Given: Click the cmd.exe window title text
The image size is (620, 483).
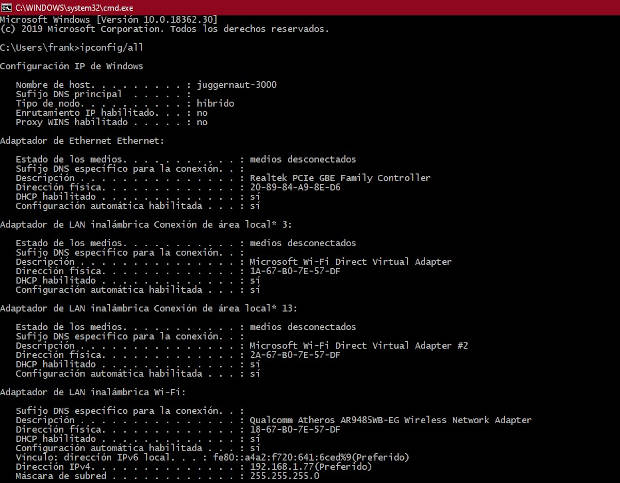Looking at the screenshot, I should (74, 8).
